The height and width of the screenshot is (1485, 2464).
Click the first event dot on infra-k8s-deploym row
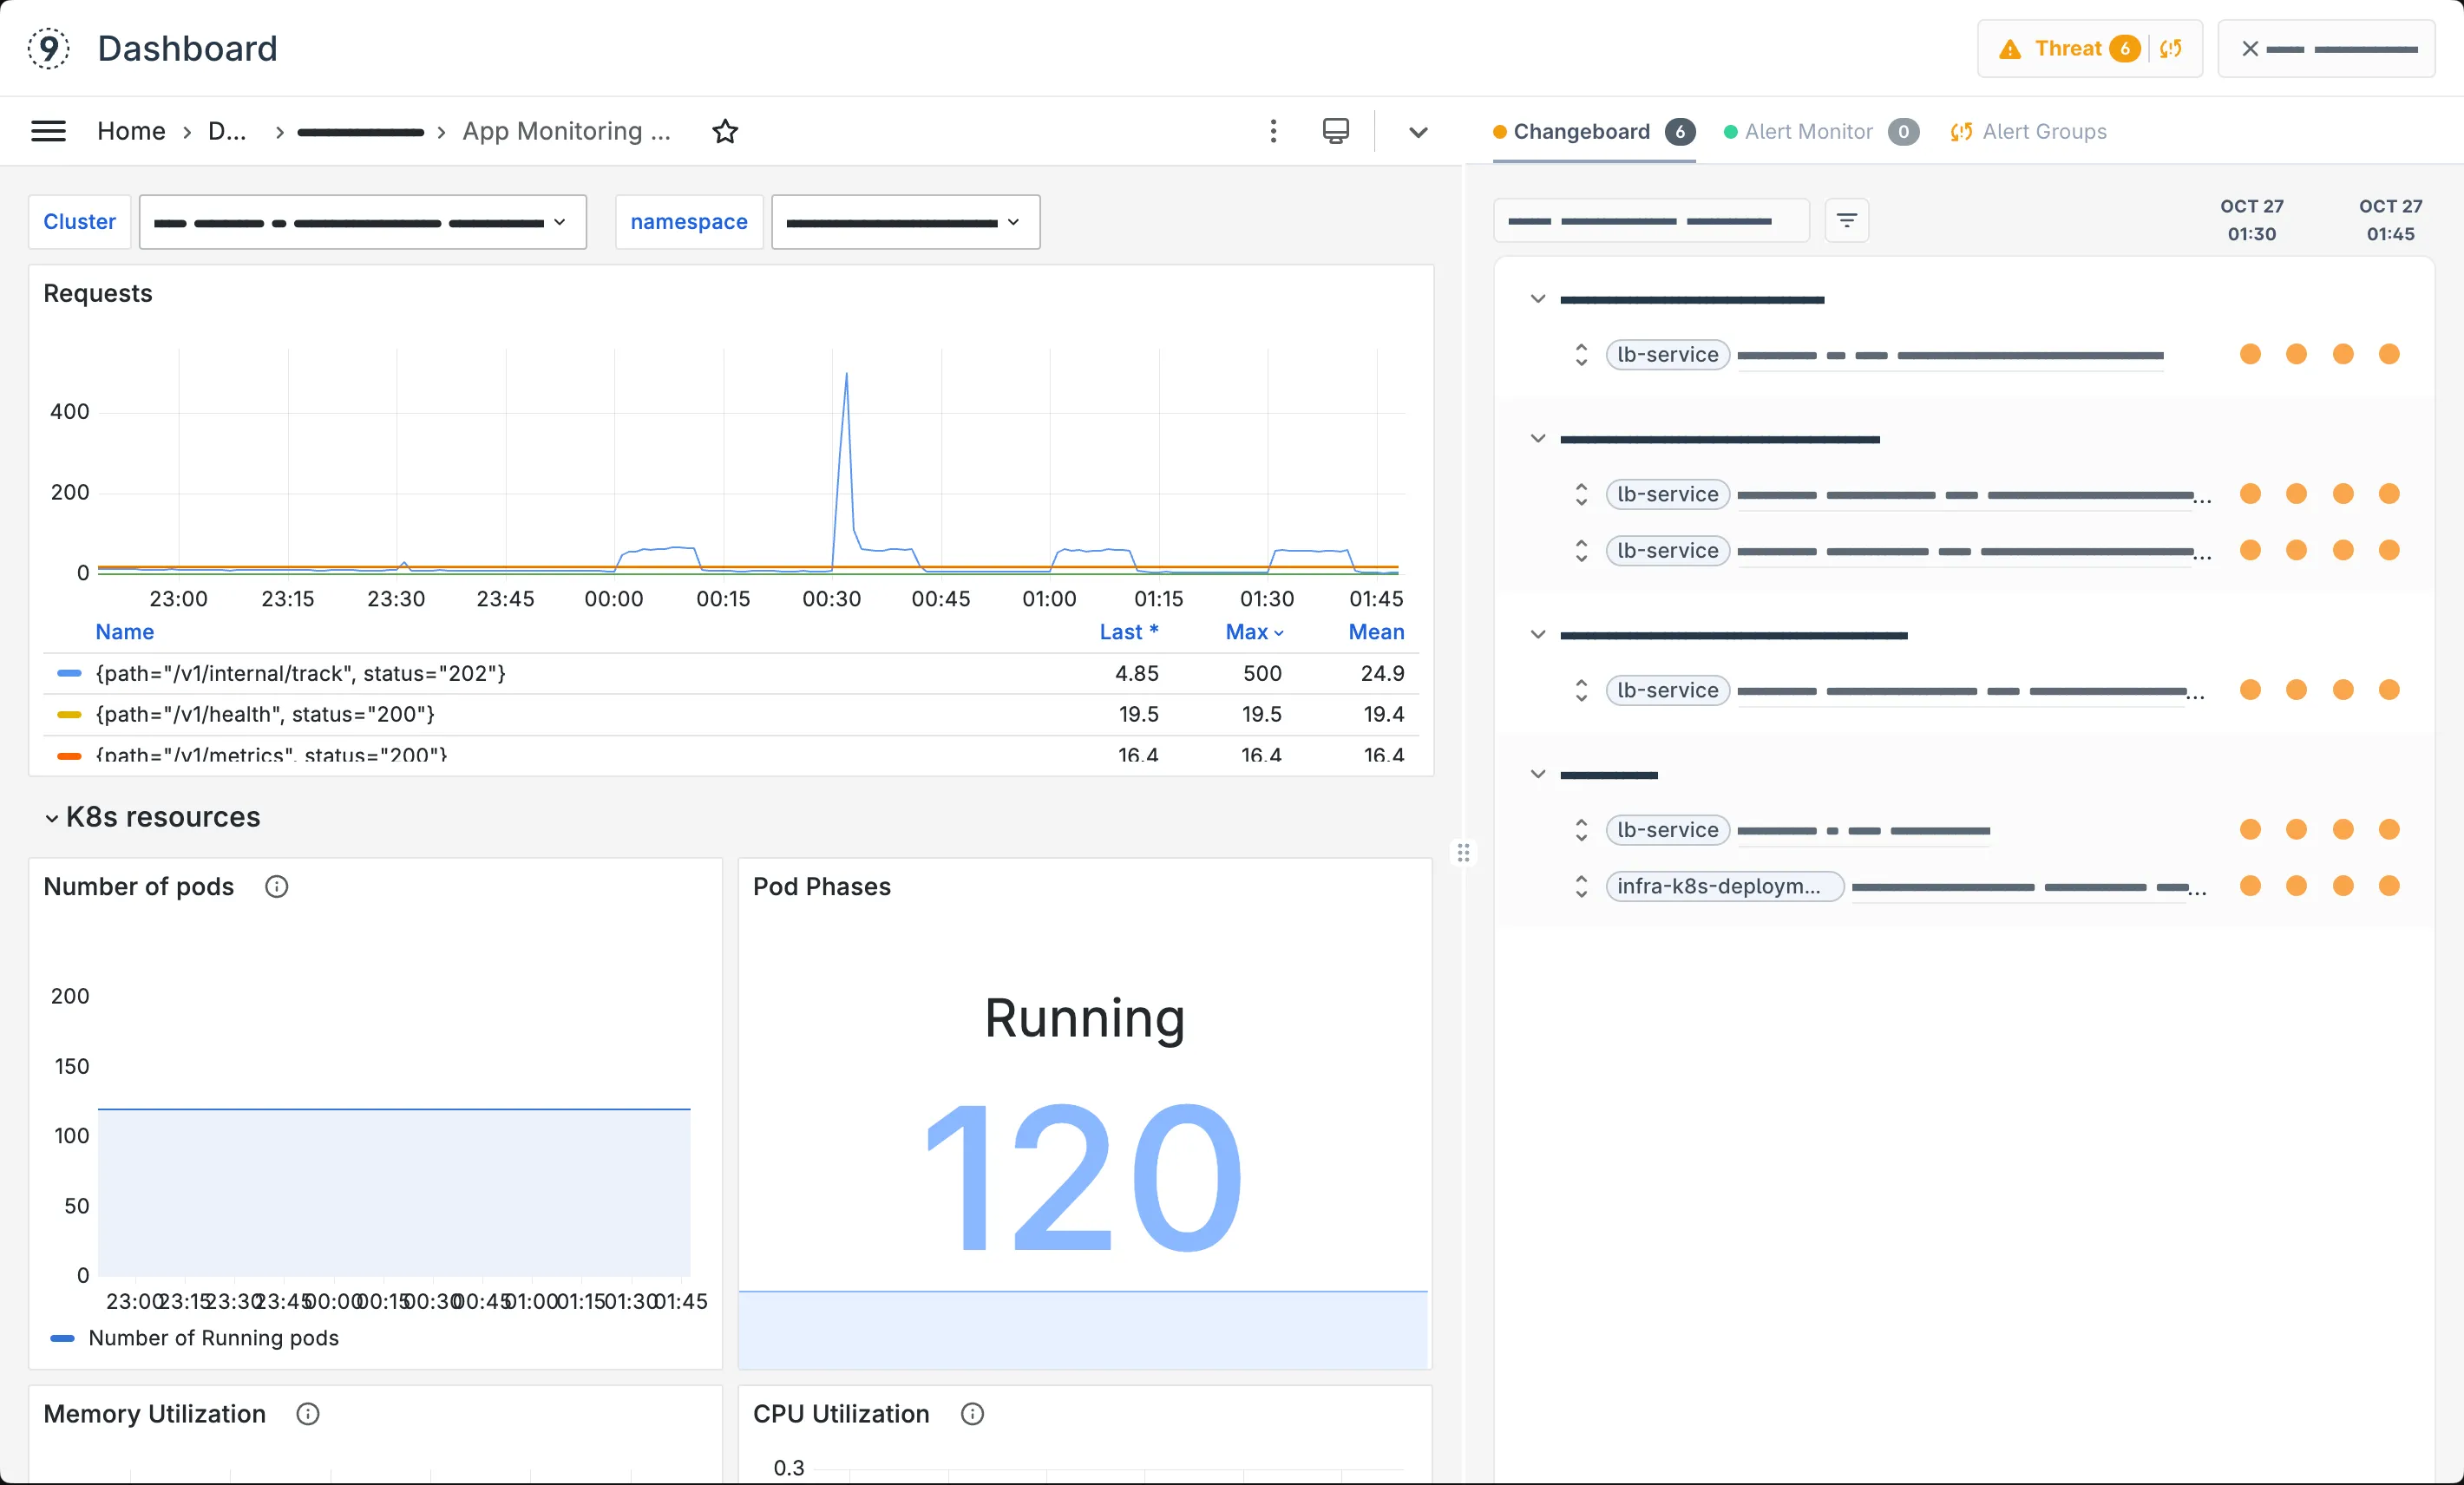(2250, 885)
